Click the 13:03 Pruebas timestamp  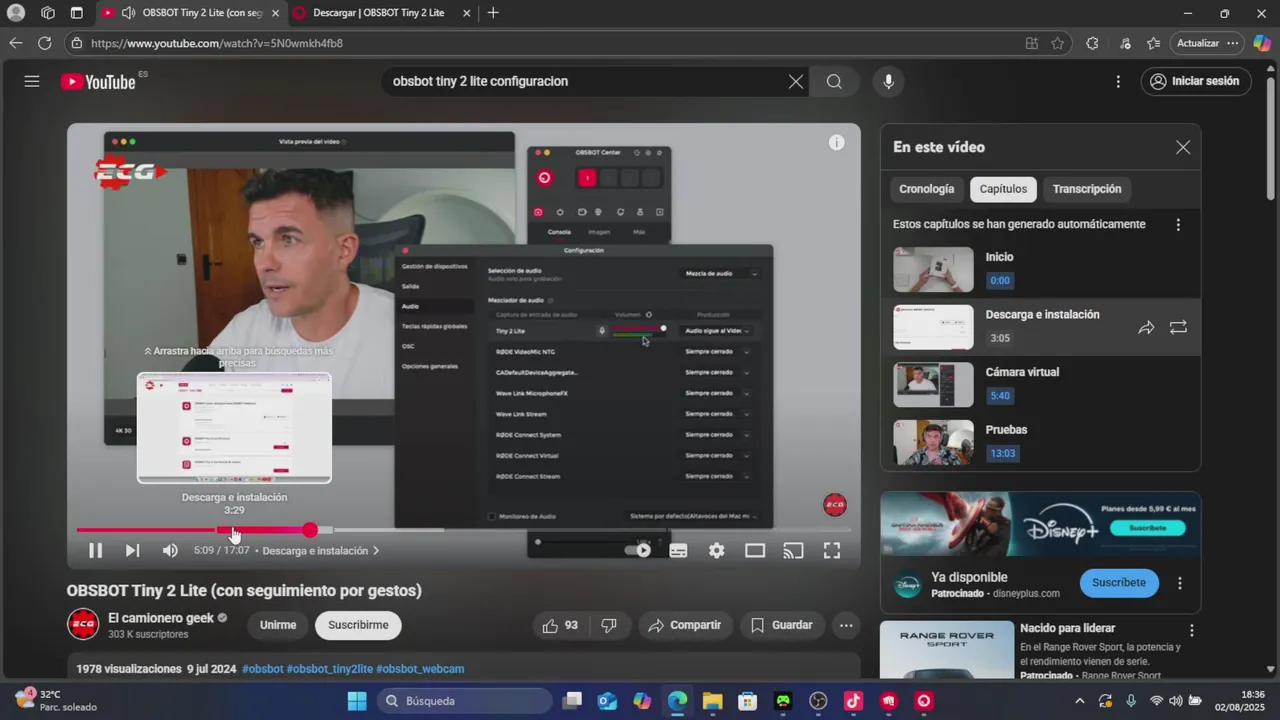[x=1002, y=453]
